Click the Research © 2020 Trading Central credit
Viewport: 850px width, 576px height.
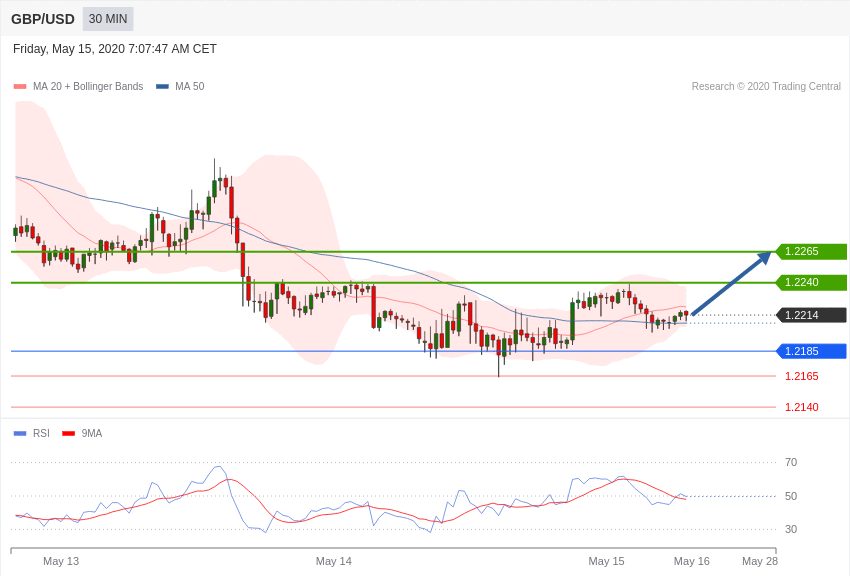(x=766, y=86)
